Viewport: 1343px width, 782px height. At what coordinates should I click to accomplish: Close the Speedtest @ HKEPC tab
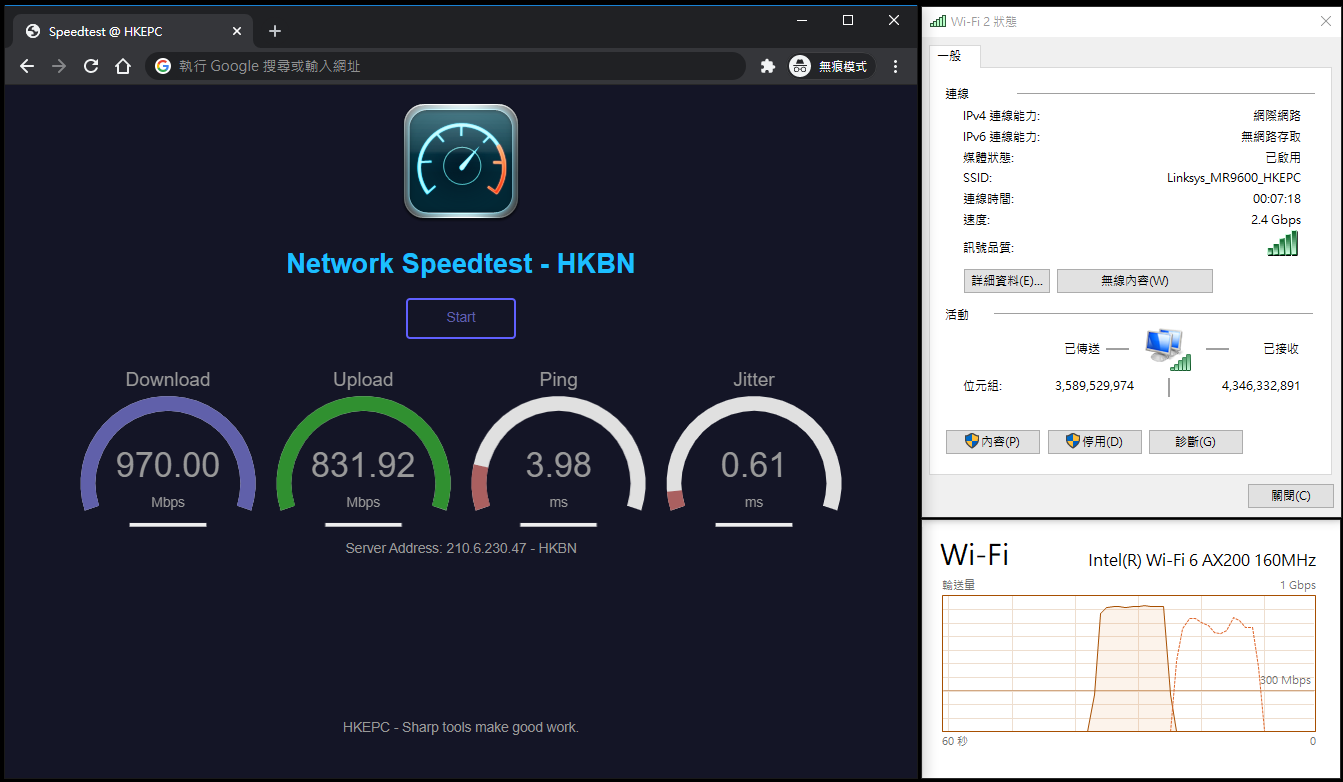coord(237,31)
